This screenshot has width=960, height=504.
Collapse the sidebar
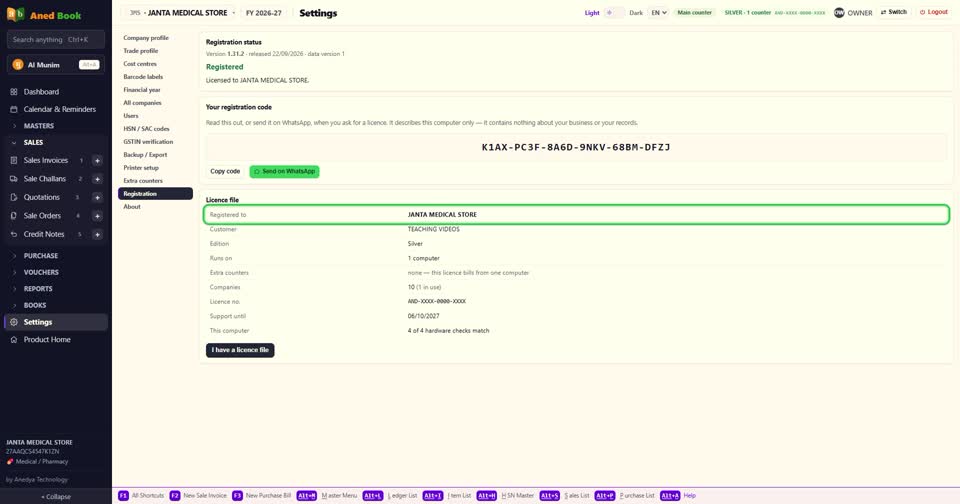(56, 497)
